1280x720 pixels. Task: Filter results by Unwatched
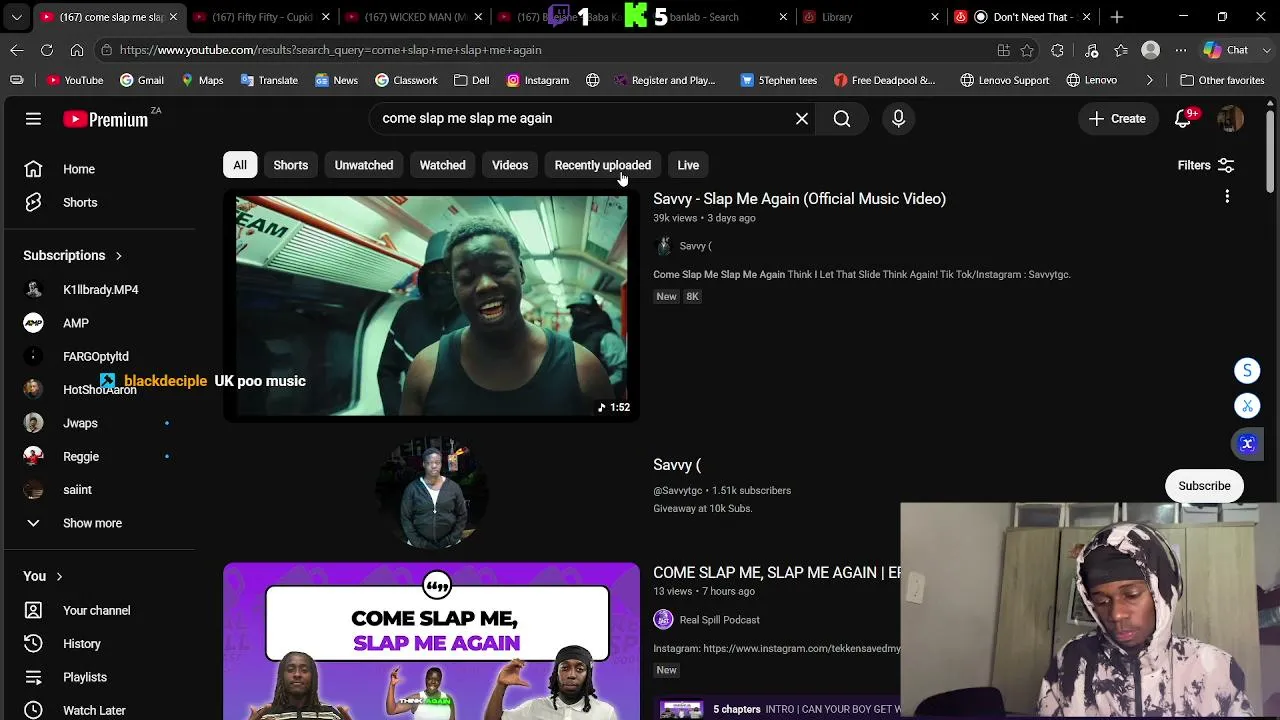(x=364, y=165)
